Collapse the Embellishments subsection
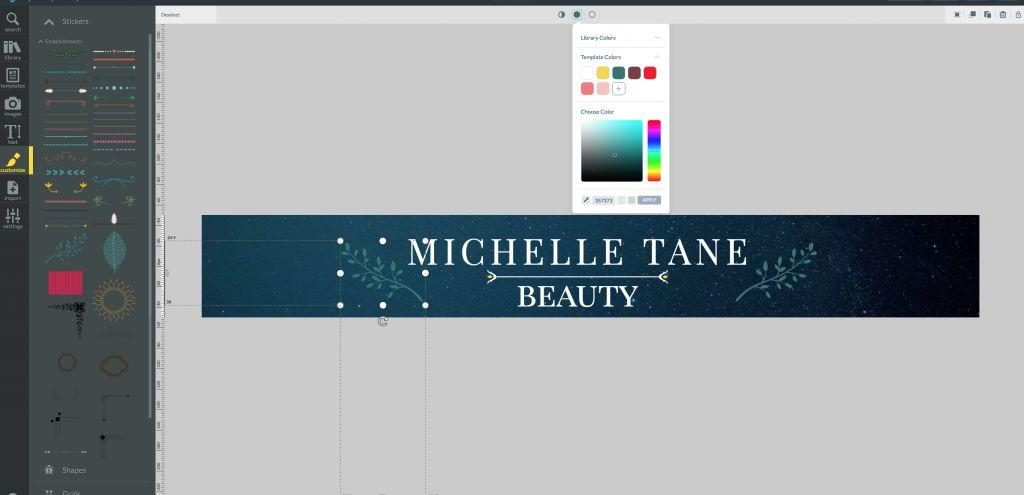 [40, 41]
